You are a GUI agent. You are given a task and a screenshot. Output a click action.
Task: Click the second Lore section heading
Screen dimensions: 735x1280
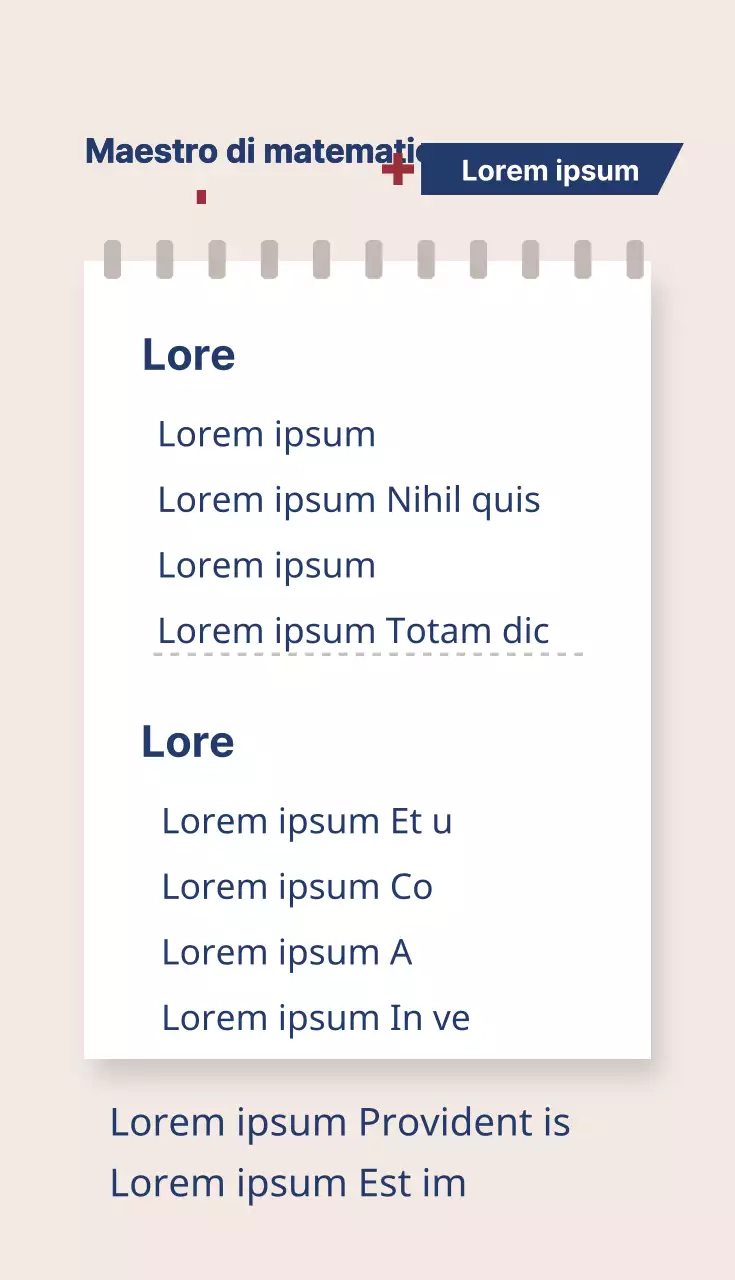coord(188,742)
